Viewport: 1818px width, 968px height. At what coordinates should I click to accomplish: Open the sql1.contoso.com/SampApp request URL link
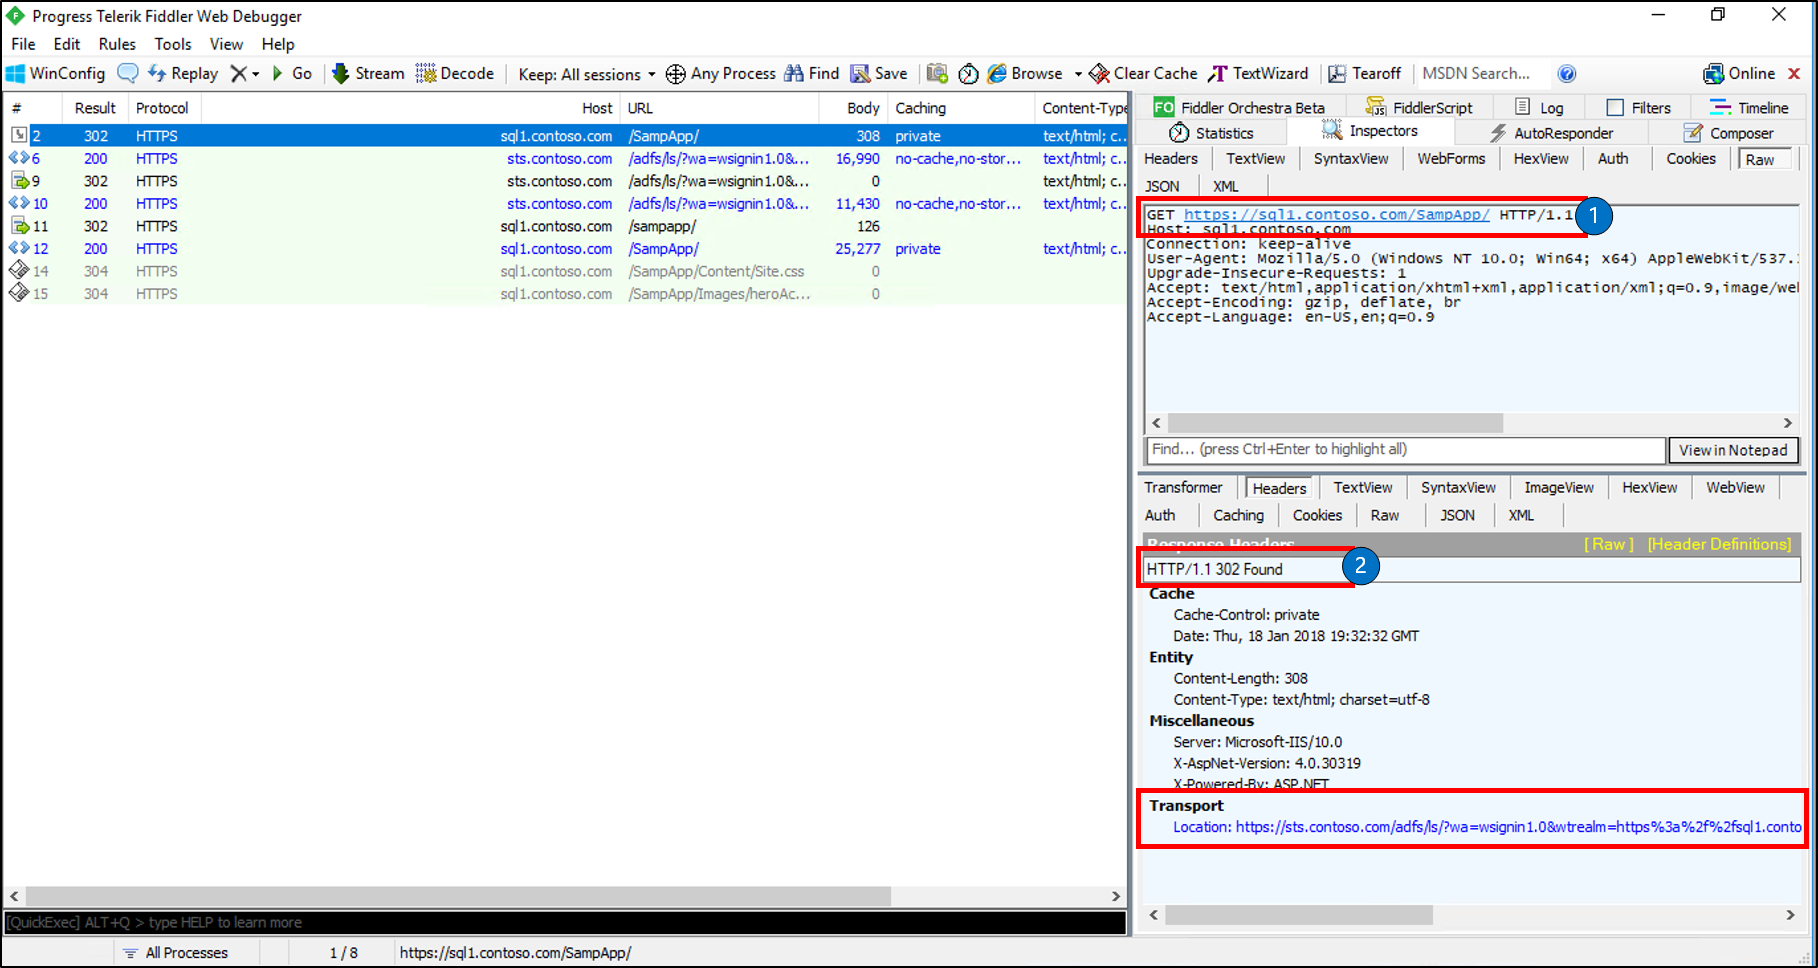(x=1336, y=214)
